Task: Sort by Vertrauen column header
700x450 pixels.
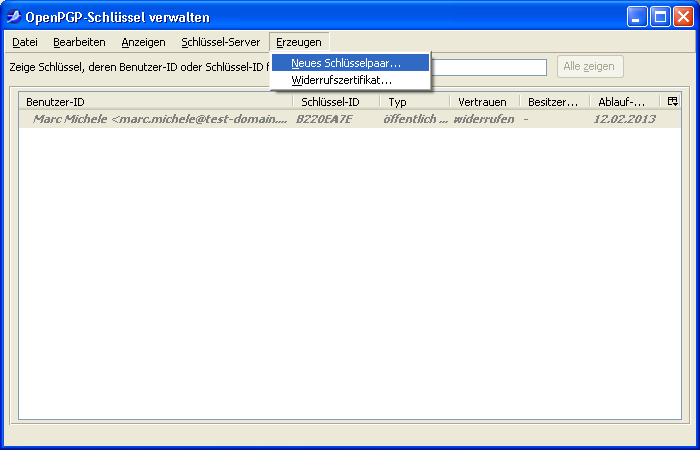Action: point(485,102)
